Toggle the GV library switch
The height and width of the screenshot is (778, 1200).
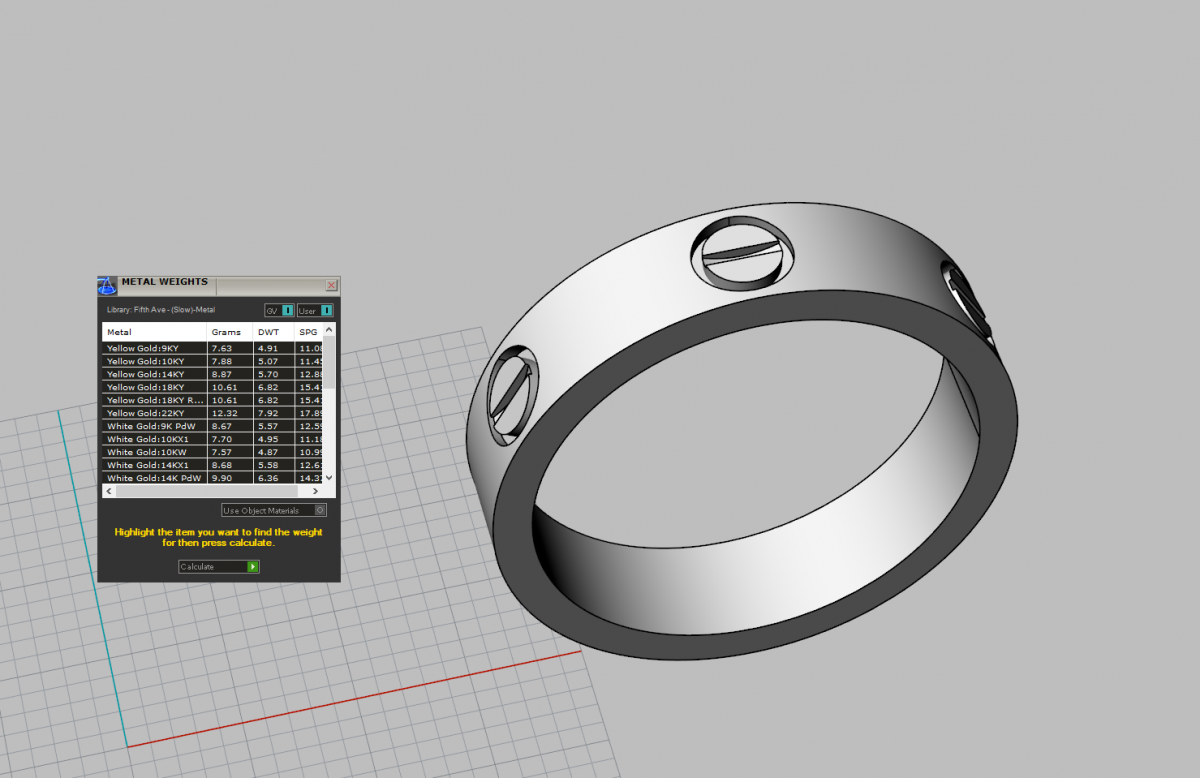(x=279, y=310)
